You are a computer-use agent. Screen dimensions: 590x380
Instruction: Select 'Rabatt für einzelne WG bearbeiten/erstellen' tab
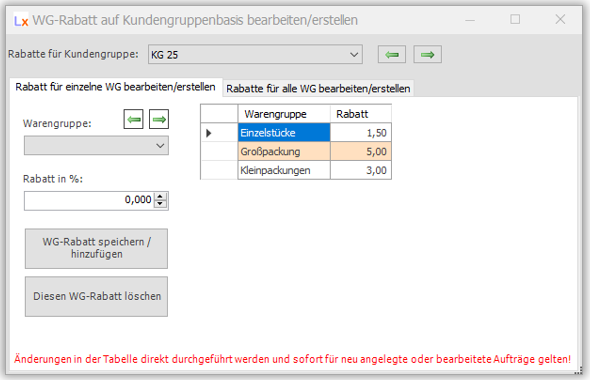click(115, 87)
